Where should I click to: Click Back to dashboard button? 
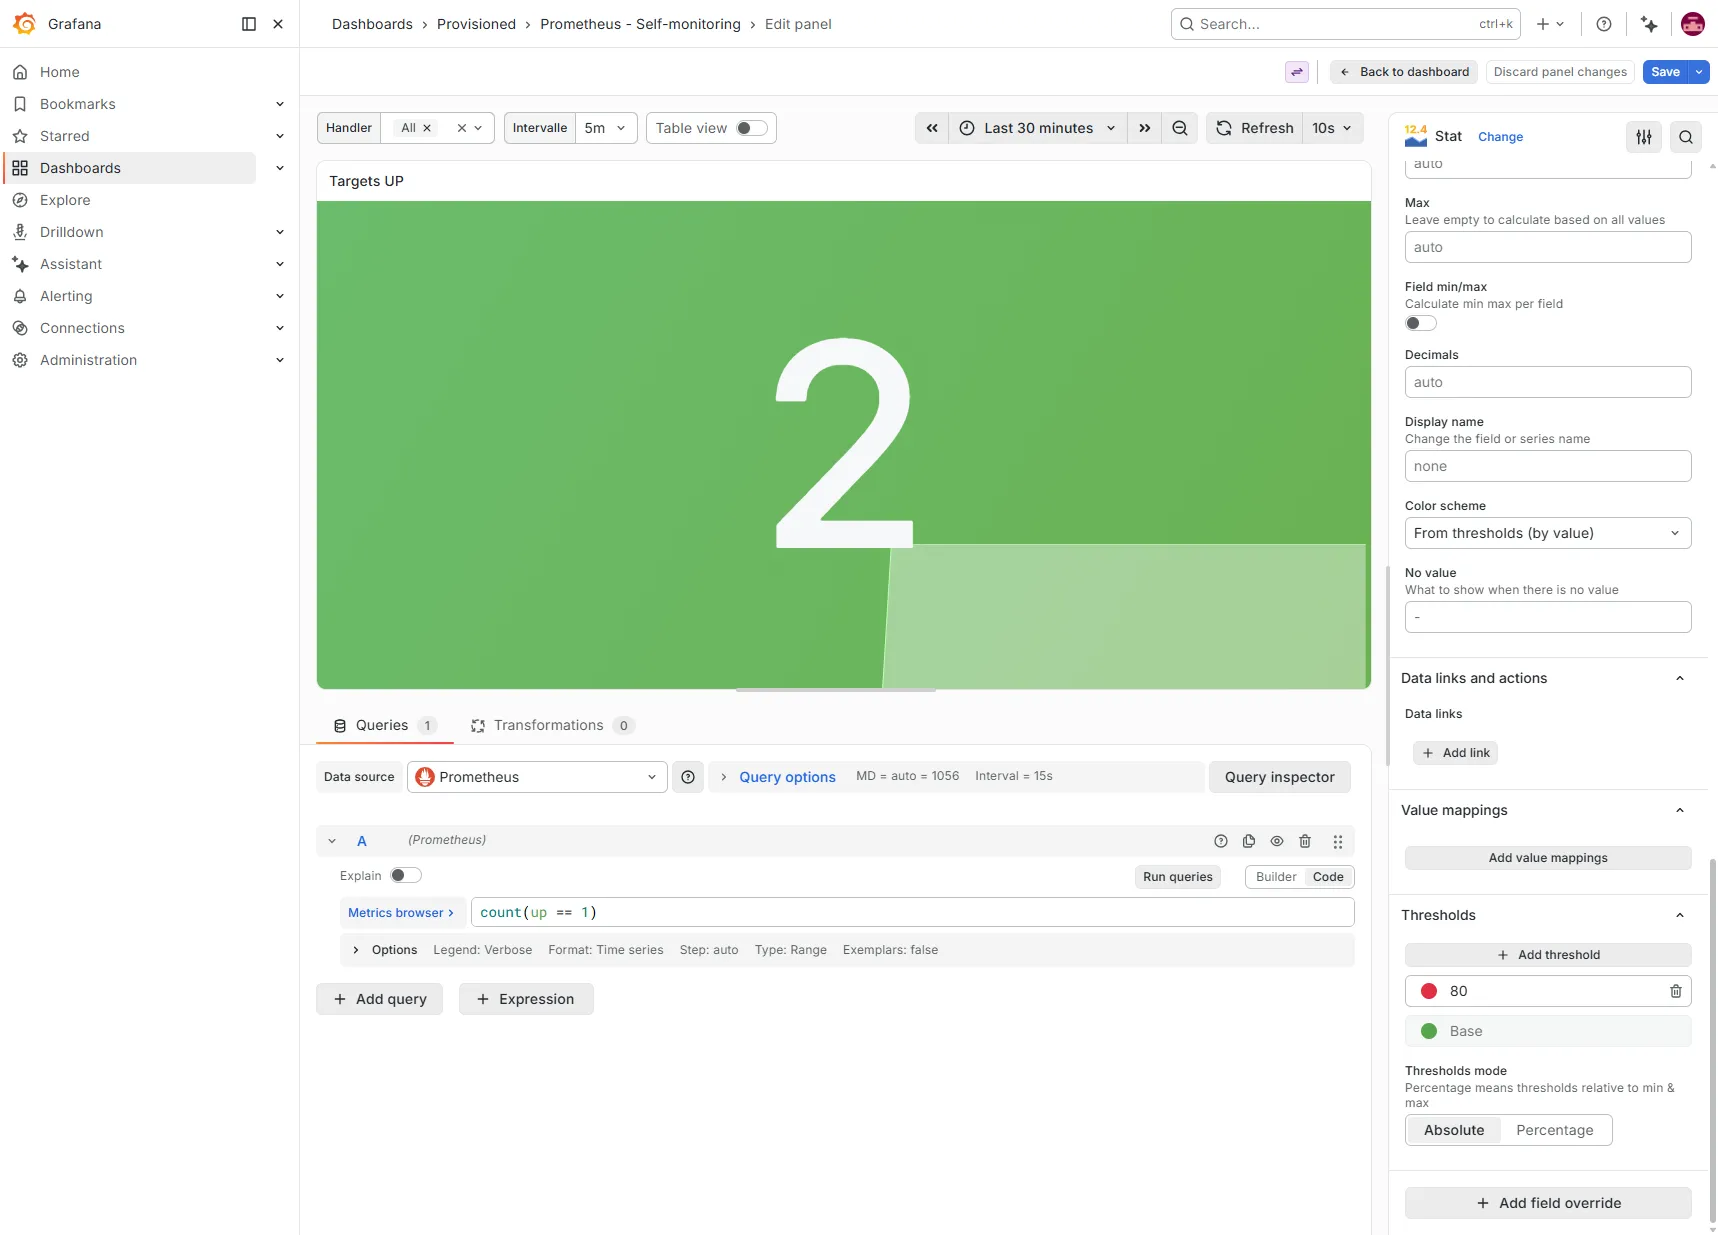(x=1404, y=72)
